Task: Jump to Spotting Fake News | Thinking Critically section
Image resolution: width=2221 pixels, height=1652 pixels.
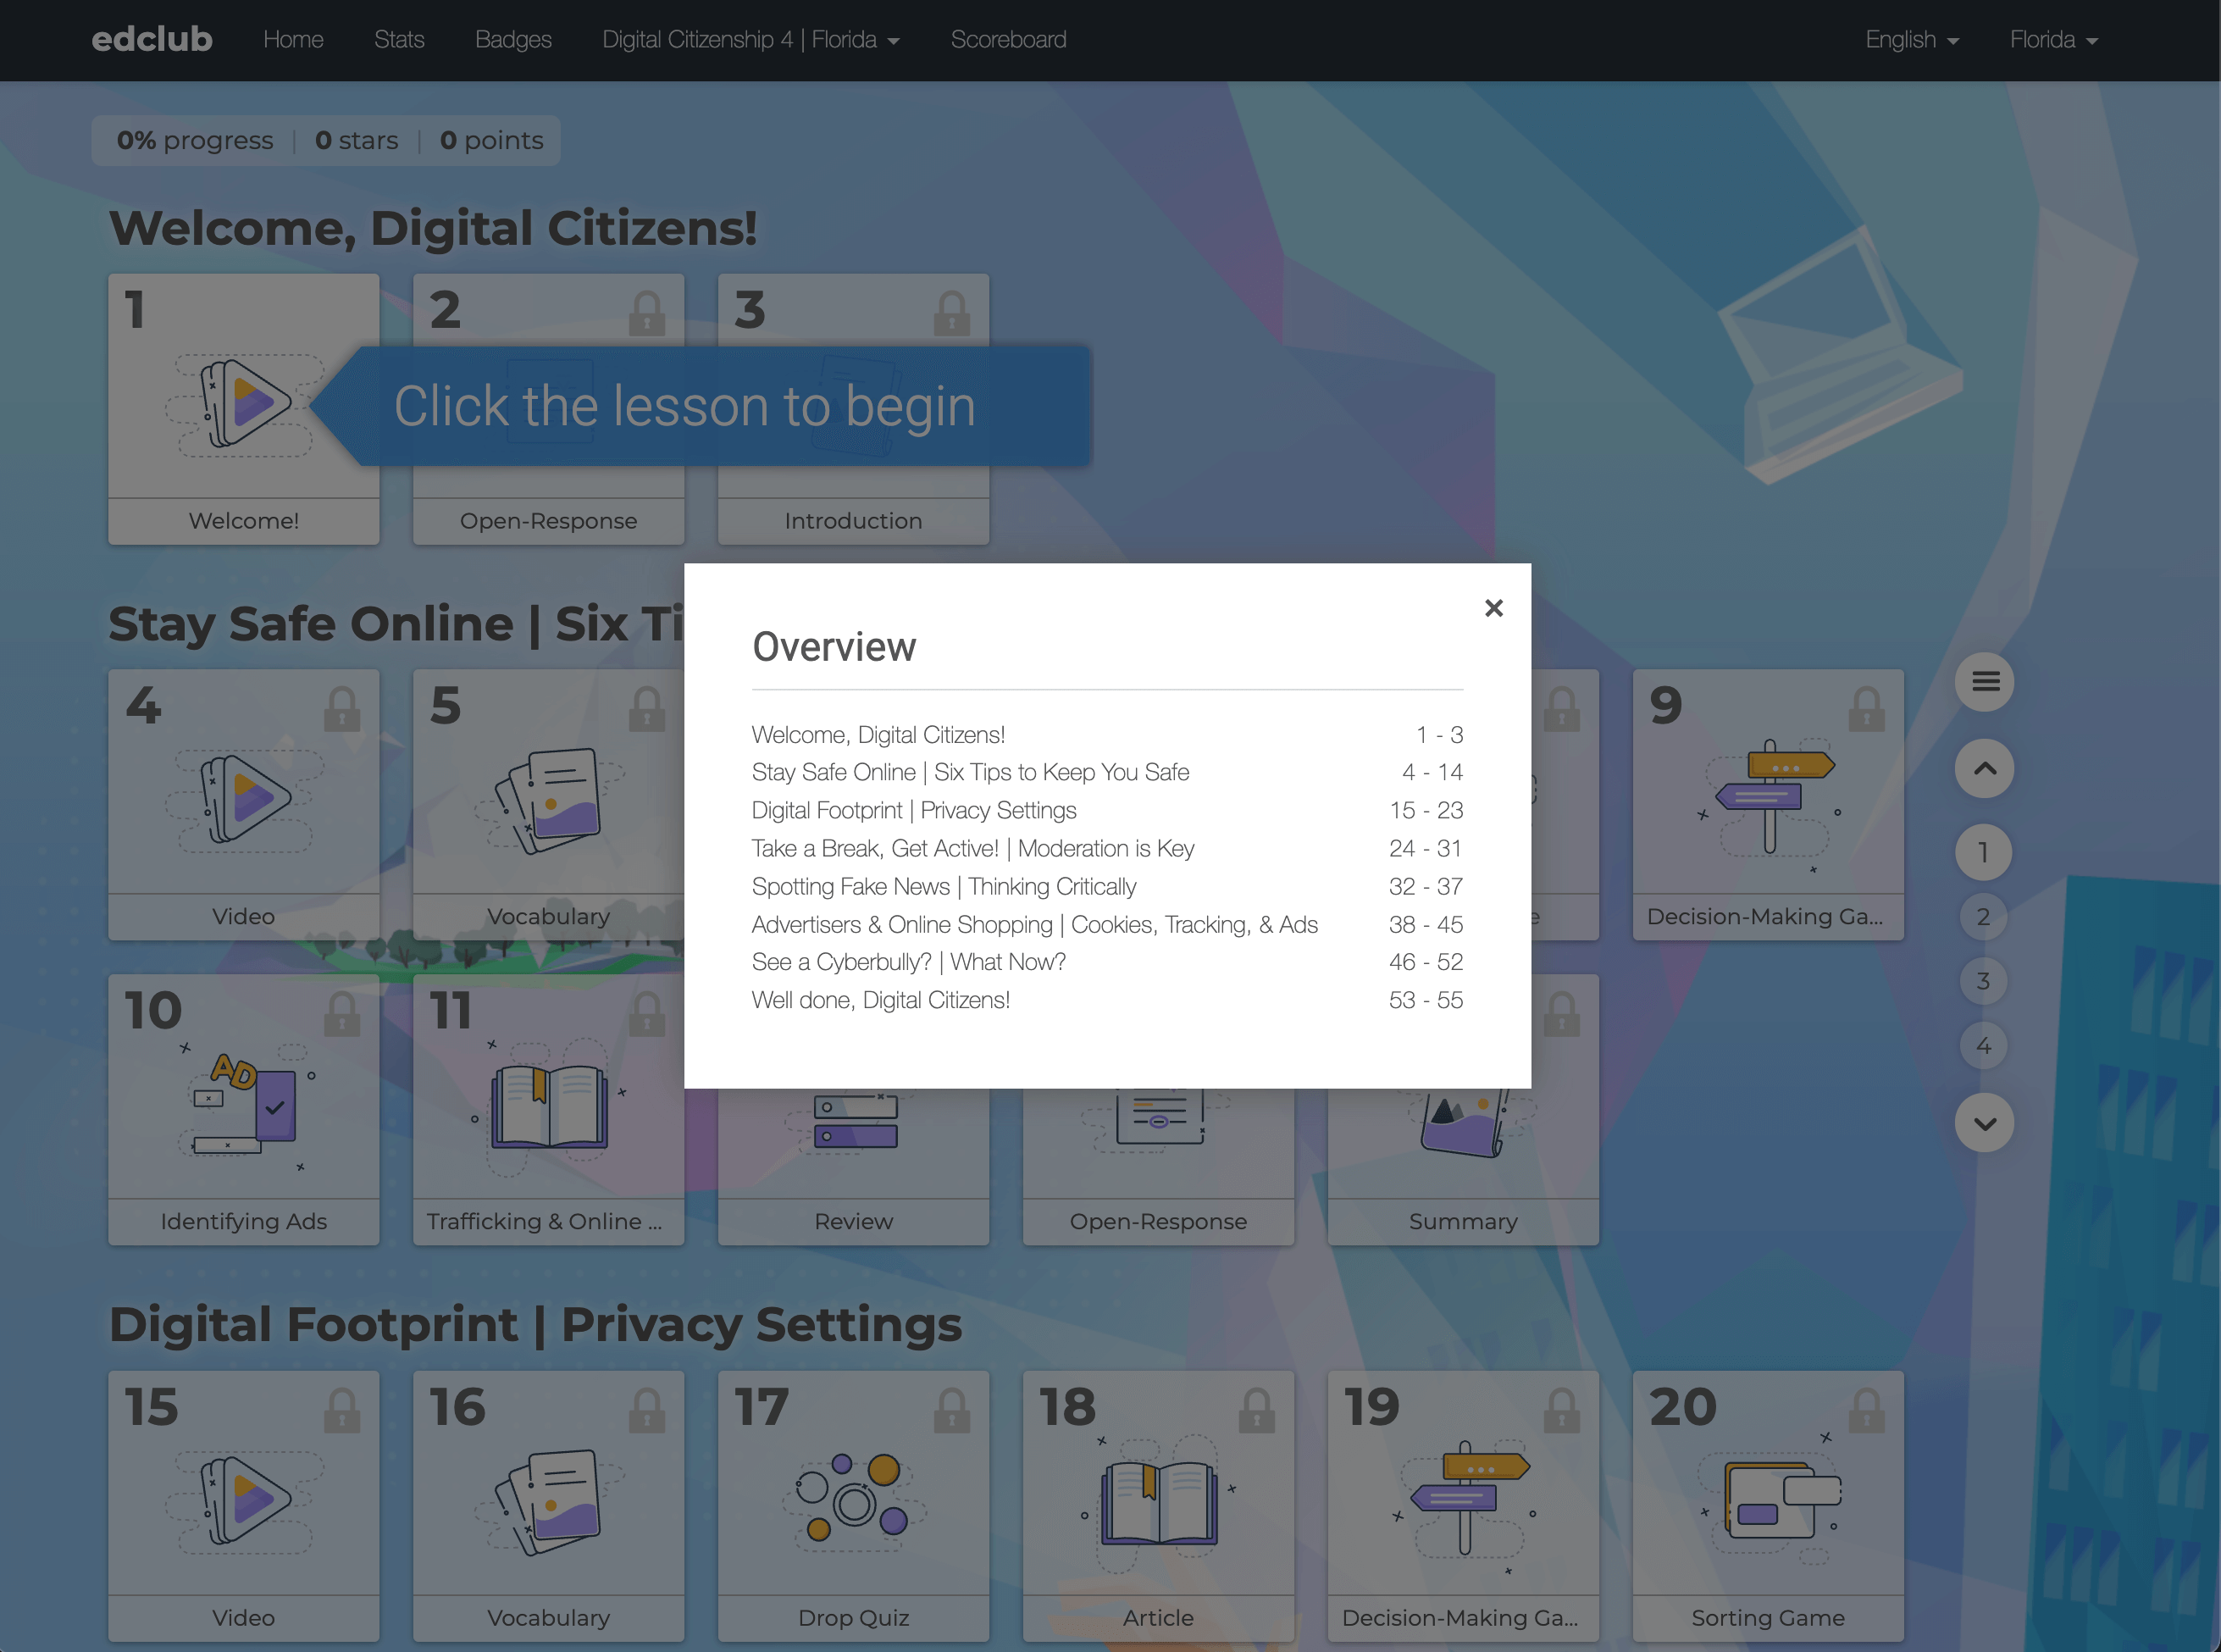Action: point(943,887)
